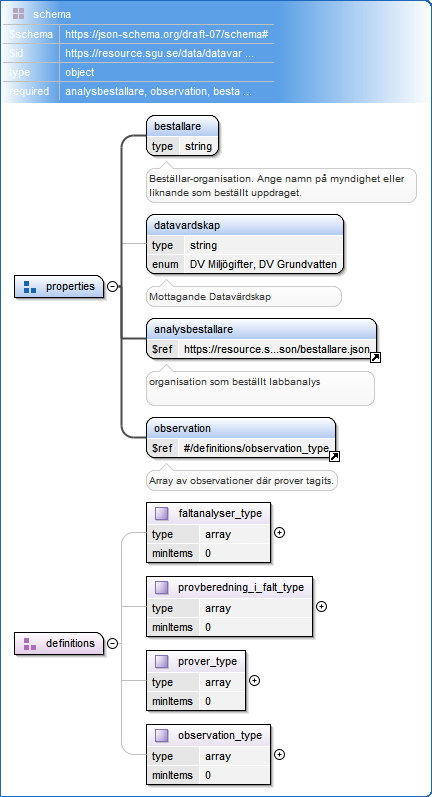Follow the observation $ref link arrow icon
432x797 pixels.
(x=334, y=457)
